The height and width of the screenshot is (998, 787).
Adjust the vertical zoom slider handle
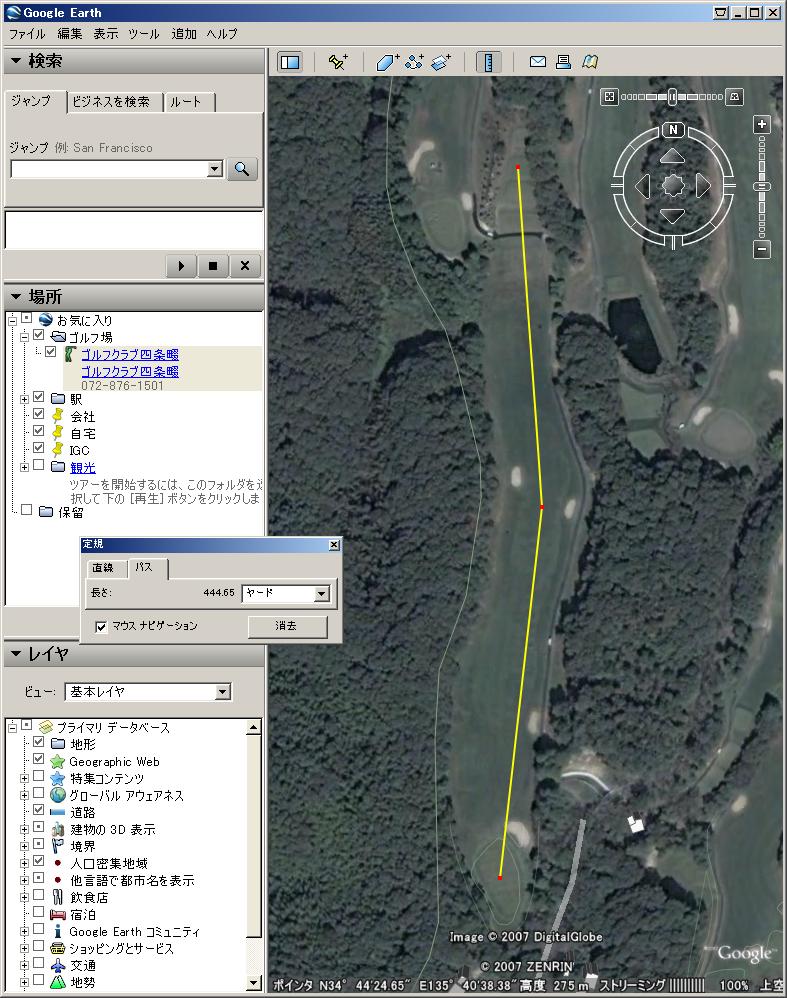point(762,186)
